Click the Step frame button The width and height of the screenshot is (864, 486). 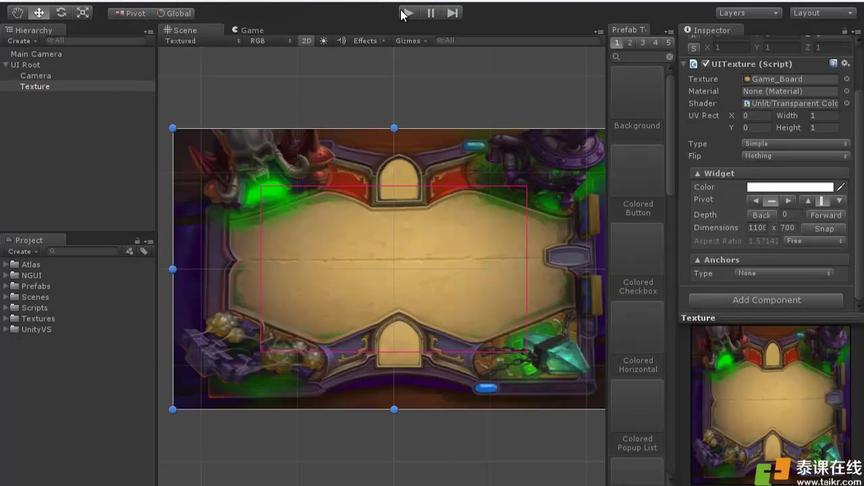click(452, 13)
